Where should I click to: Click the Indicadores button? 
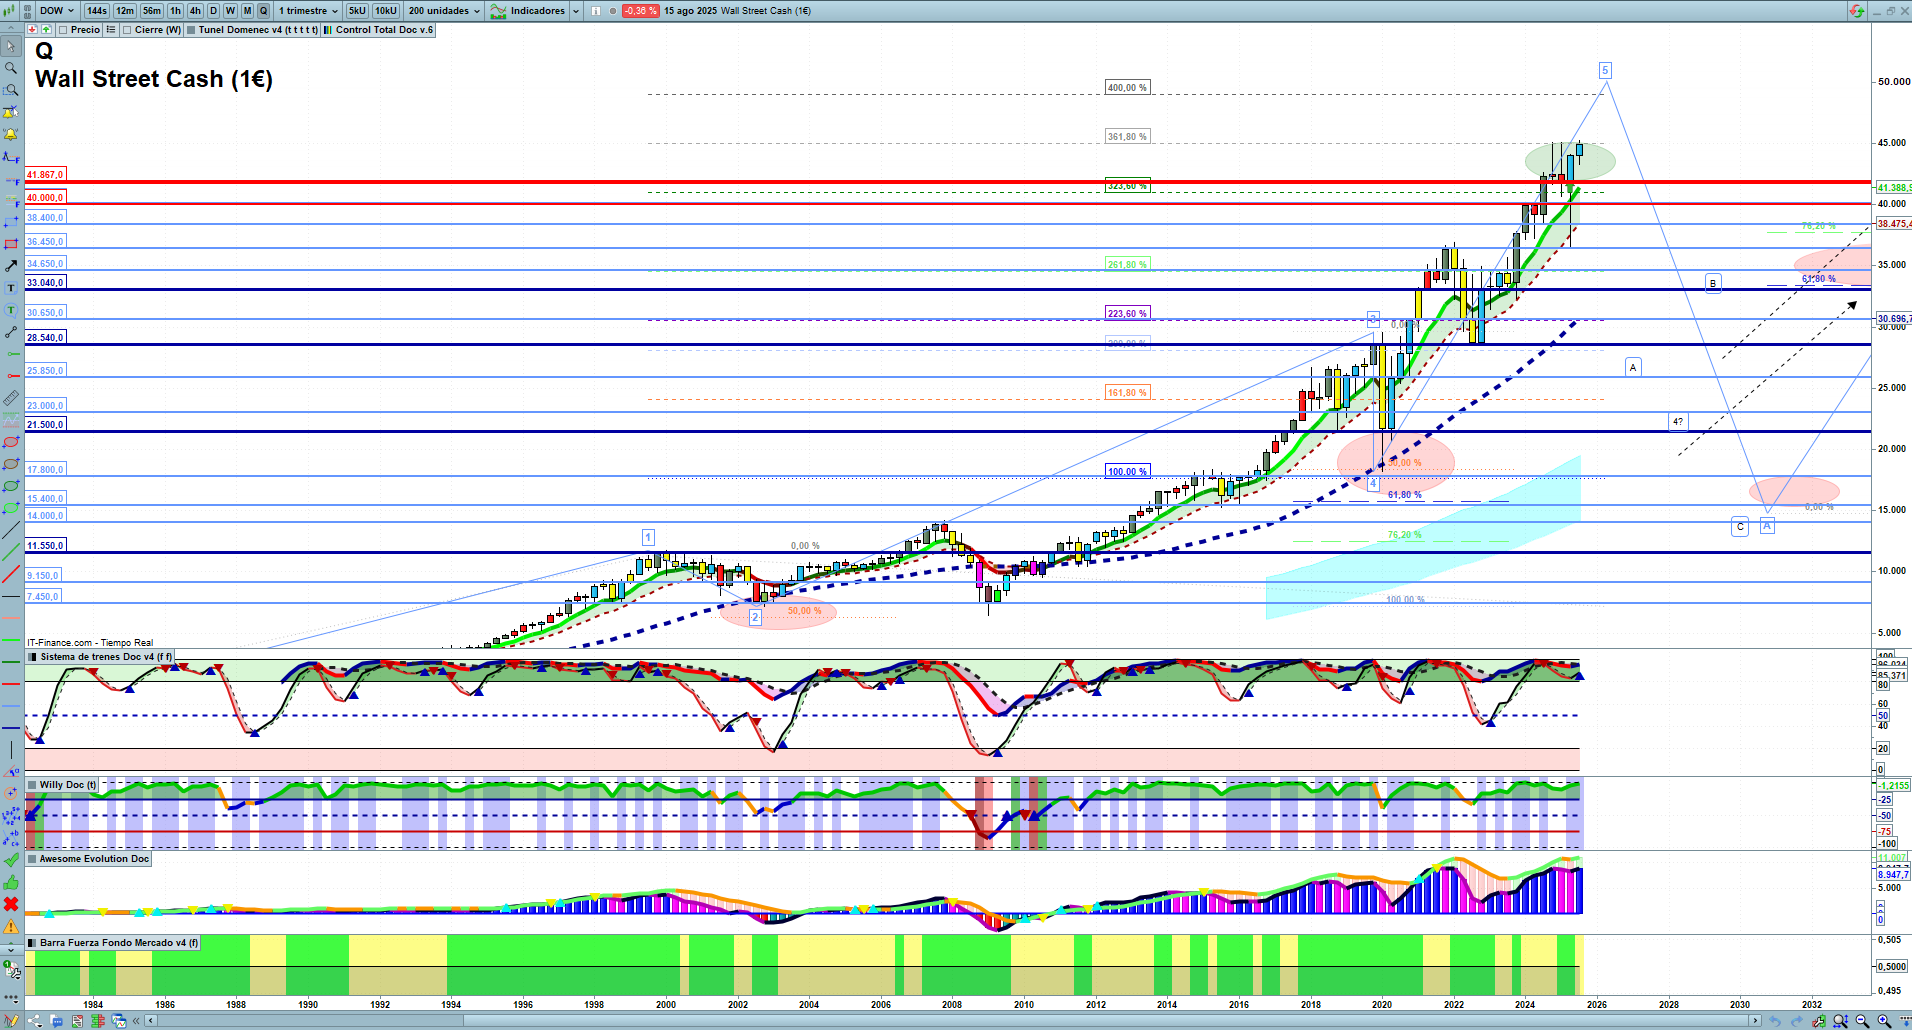click(x=528, y=11)
